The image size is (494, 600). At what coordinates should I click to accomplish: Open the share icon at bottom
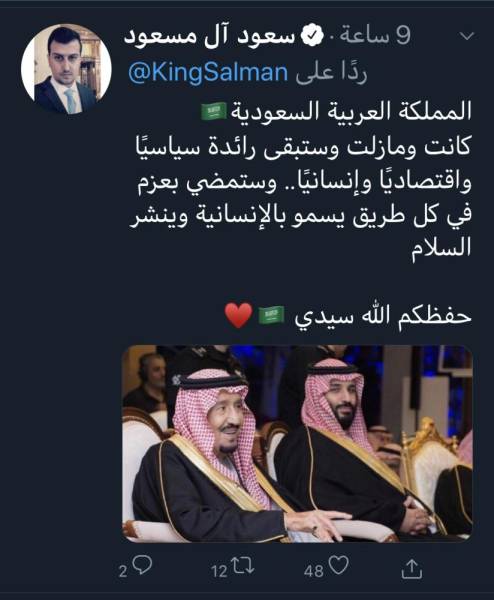(x=412, y=569)
